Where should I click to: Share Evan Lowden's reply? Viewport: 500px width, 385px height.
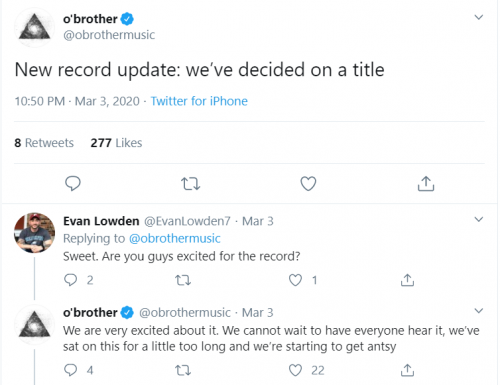407,280
